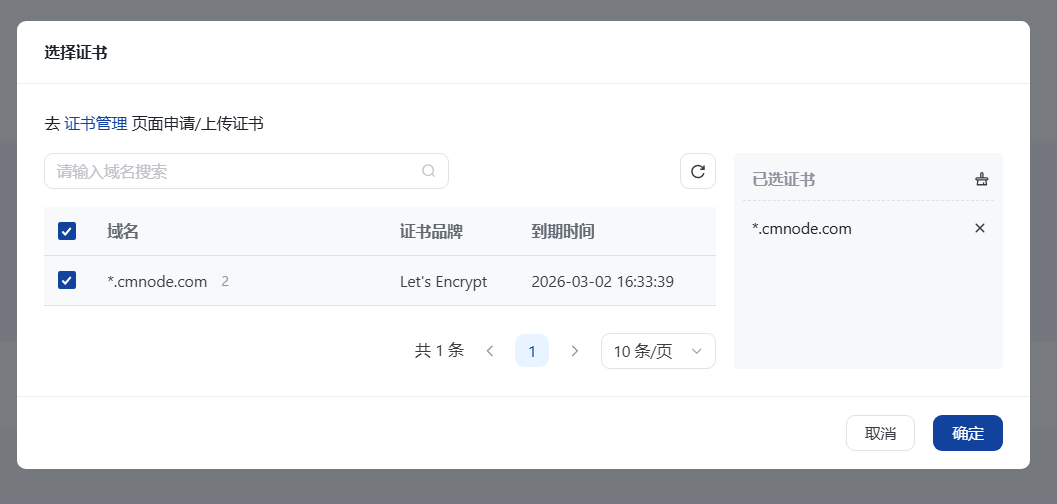
Task: Refresh the certificate list
Action: [x=698, y=171]
